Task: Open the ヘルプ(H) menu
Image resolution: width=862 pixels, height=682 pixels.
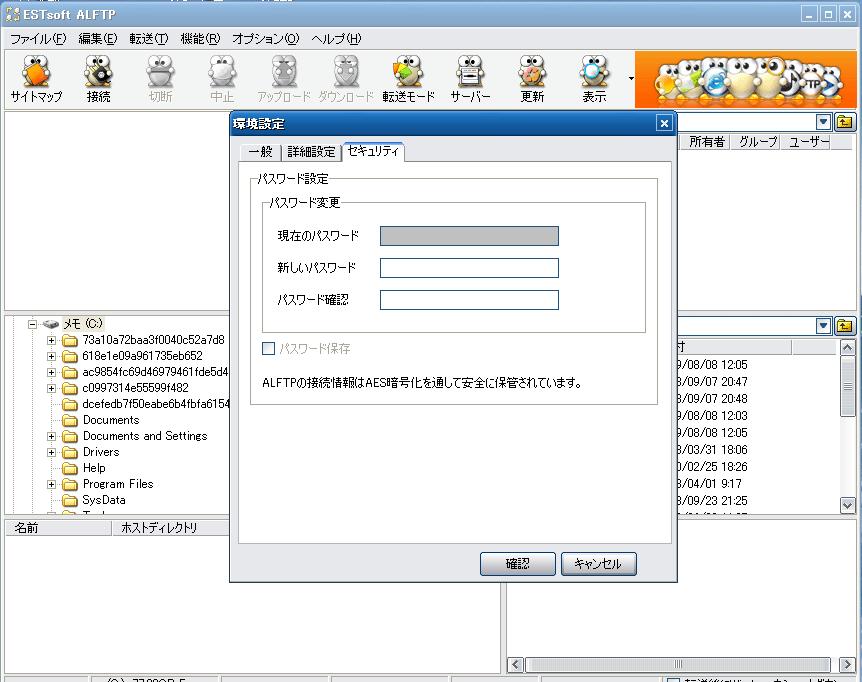Action: click(336, 38)
